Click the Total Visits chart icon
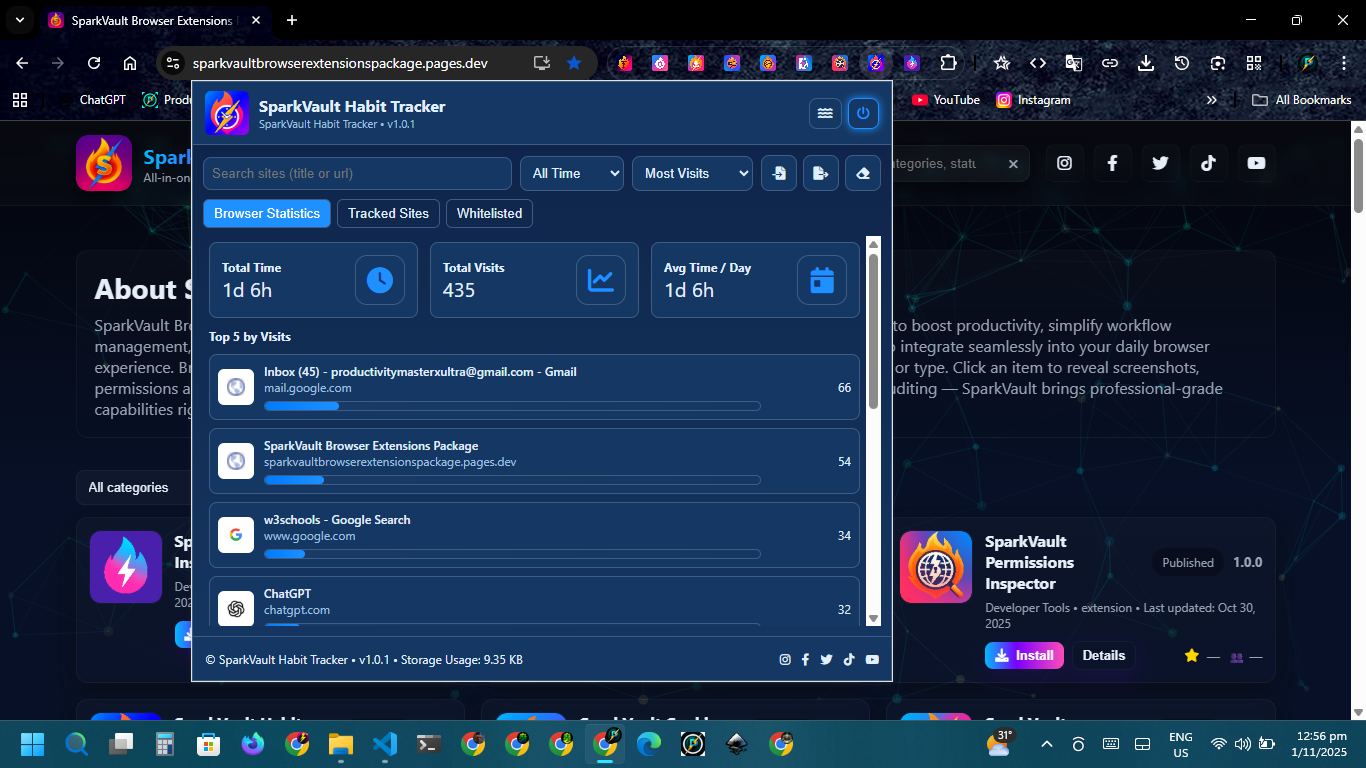The height and width of the screenshot is (768, 1366). tap(601, 280)
